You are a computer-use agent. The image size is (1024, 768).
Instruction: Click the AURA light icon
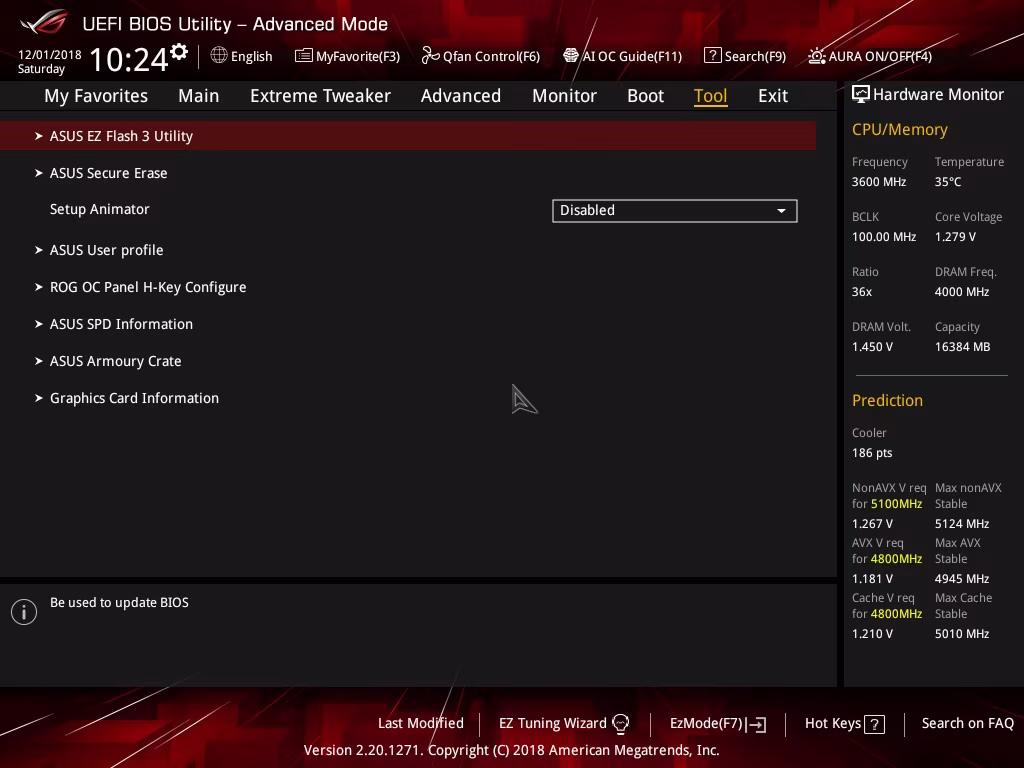(x=816, y=56)
